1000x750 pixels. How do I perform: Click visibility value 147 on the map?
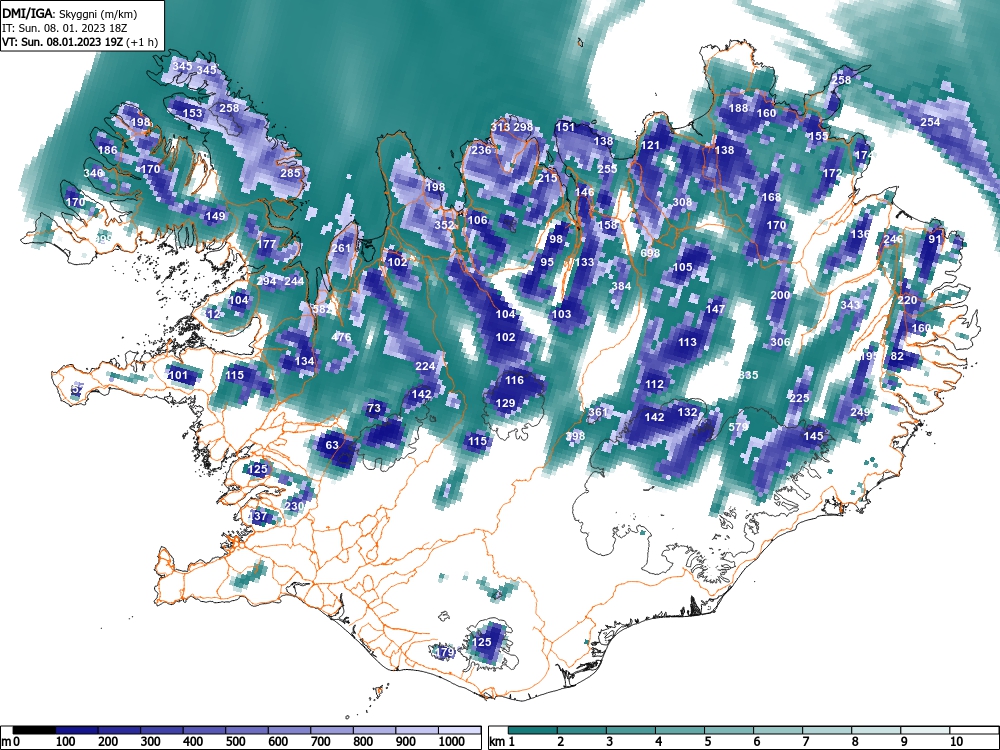tap(715, 309)
